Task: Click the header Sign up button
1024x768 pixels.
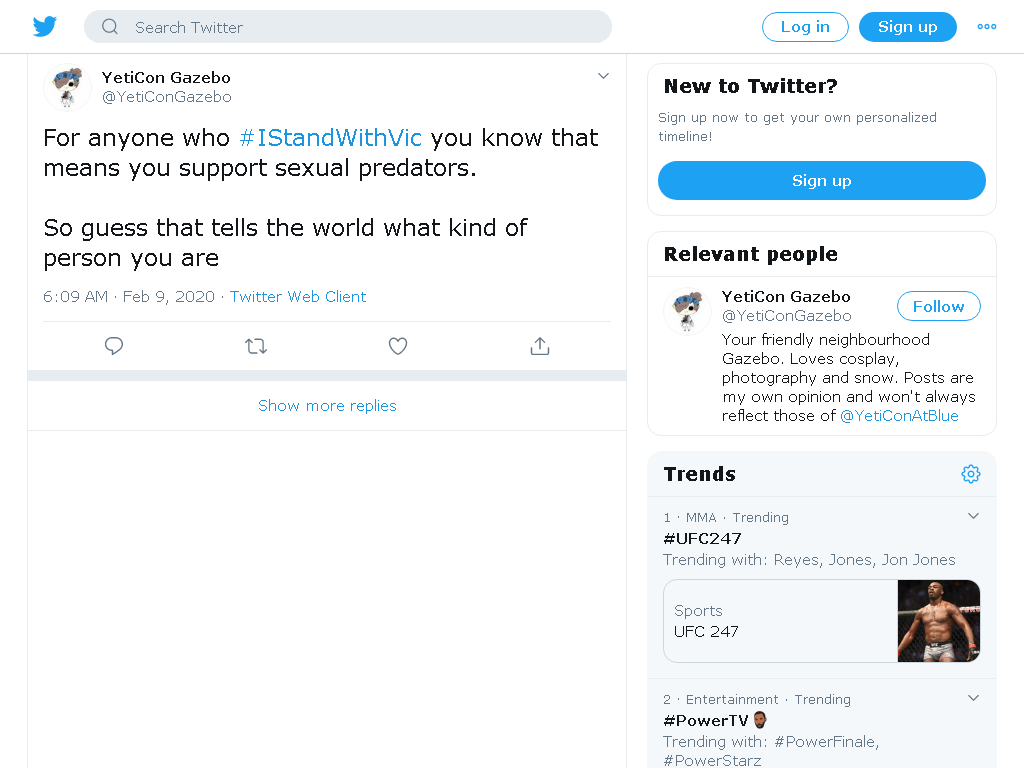Action: (907, 27)
